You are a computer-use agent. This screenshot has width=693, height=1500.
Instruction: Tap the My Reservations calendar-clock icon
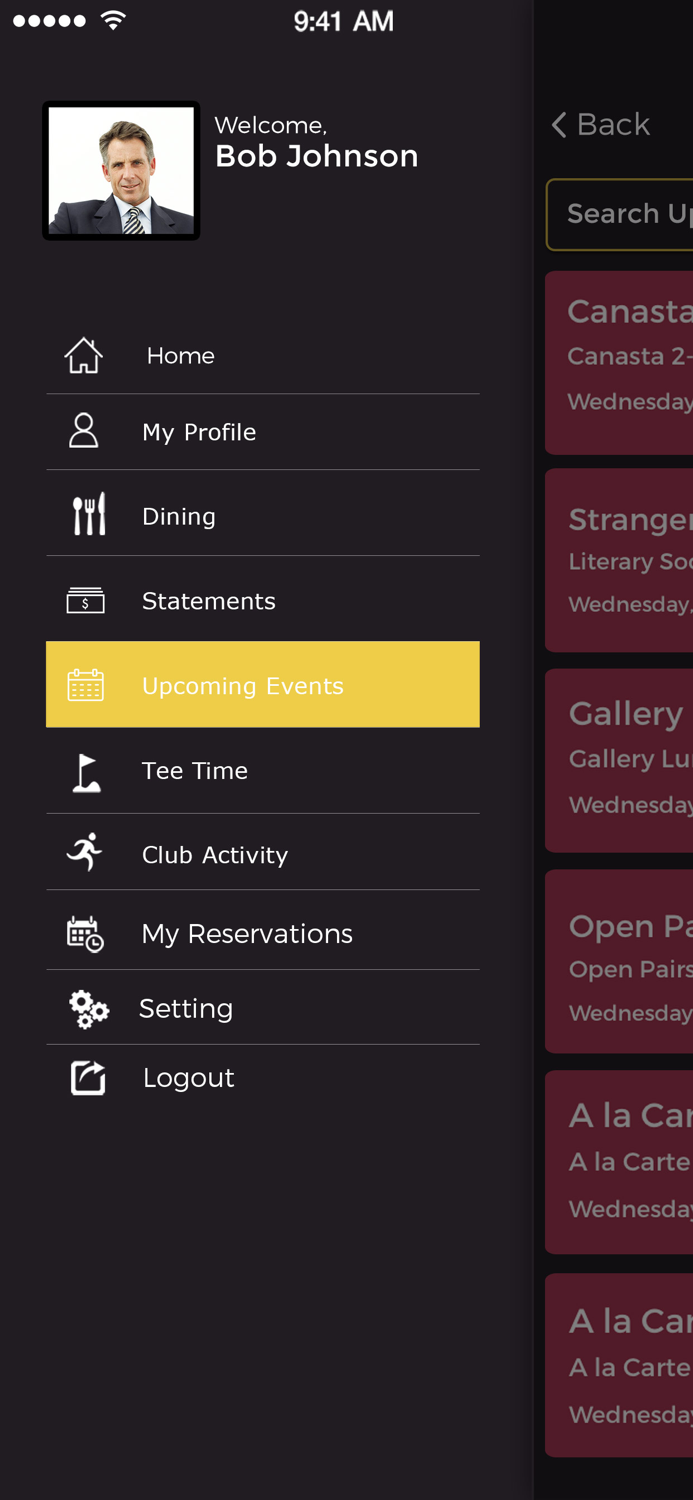(x=85, y=934)
